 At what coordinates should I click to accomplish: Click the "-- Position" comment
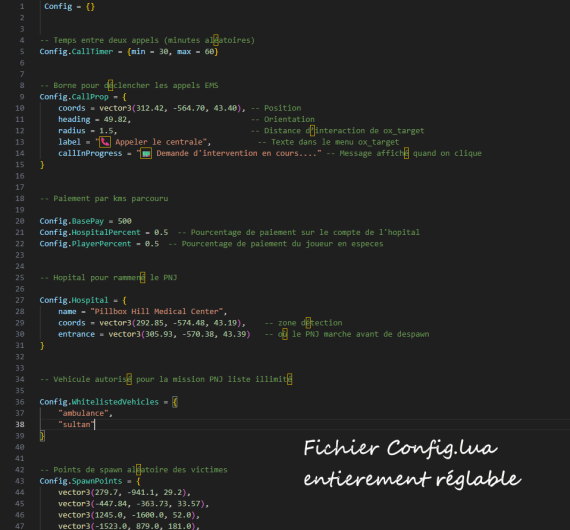point(276,108)
